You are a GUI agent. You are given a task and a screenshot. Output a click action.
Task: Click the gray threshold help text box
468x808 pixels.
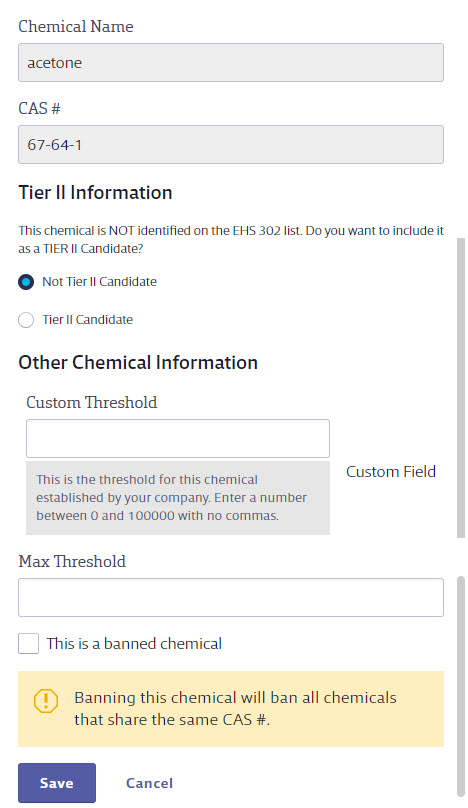[x=178, y=498]
